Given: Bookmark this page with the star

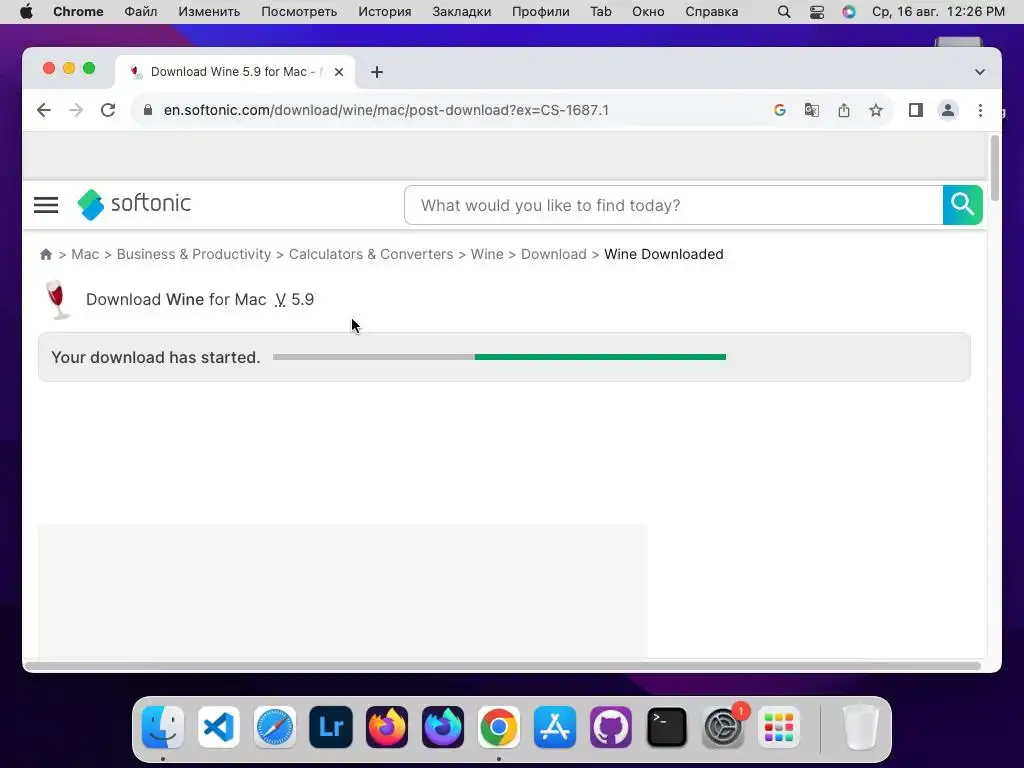Looking at the screenshot, I should click(x=876, y=110).
